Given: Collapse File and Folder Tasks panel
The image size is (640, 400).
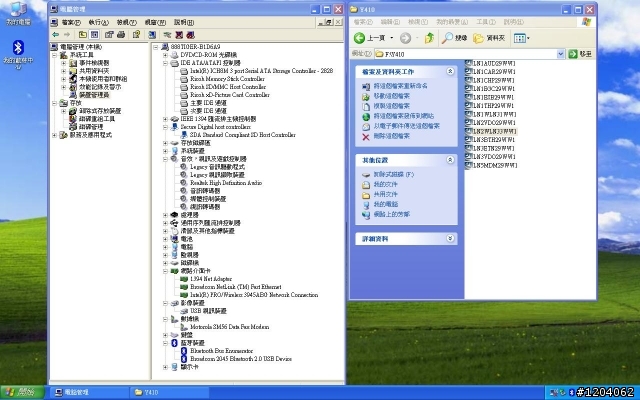Looking at the screenshot, I should [x=450, y=71].
